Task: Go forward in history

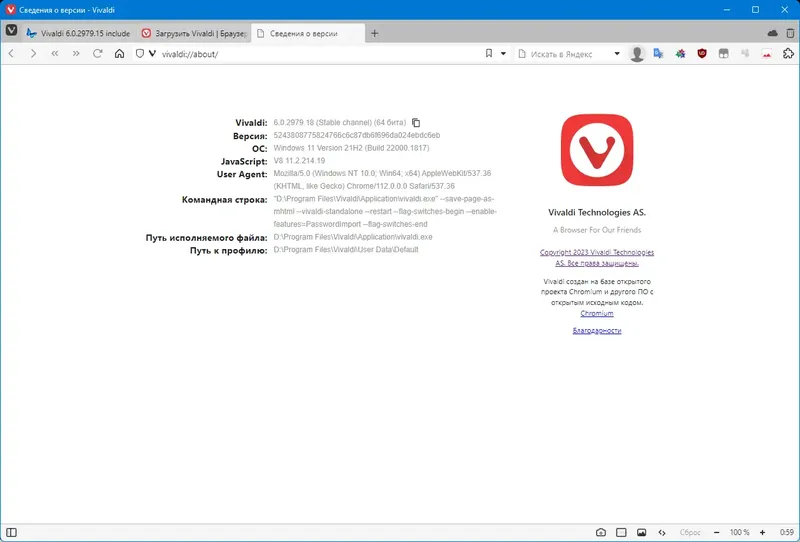Action: pos(33,54)
